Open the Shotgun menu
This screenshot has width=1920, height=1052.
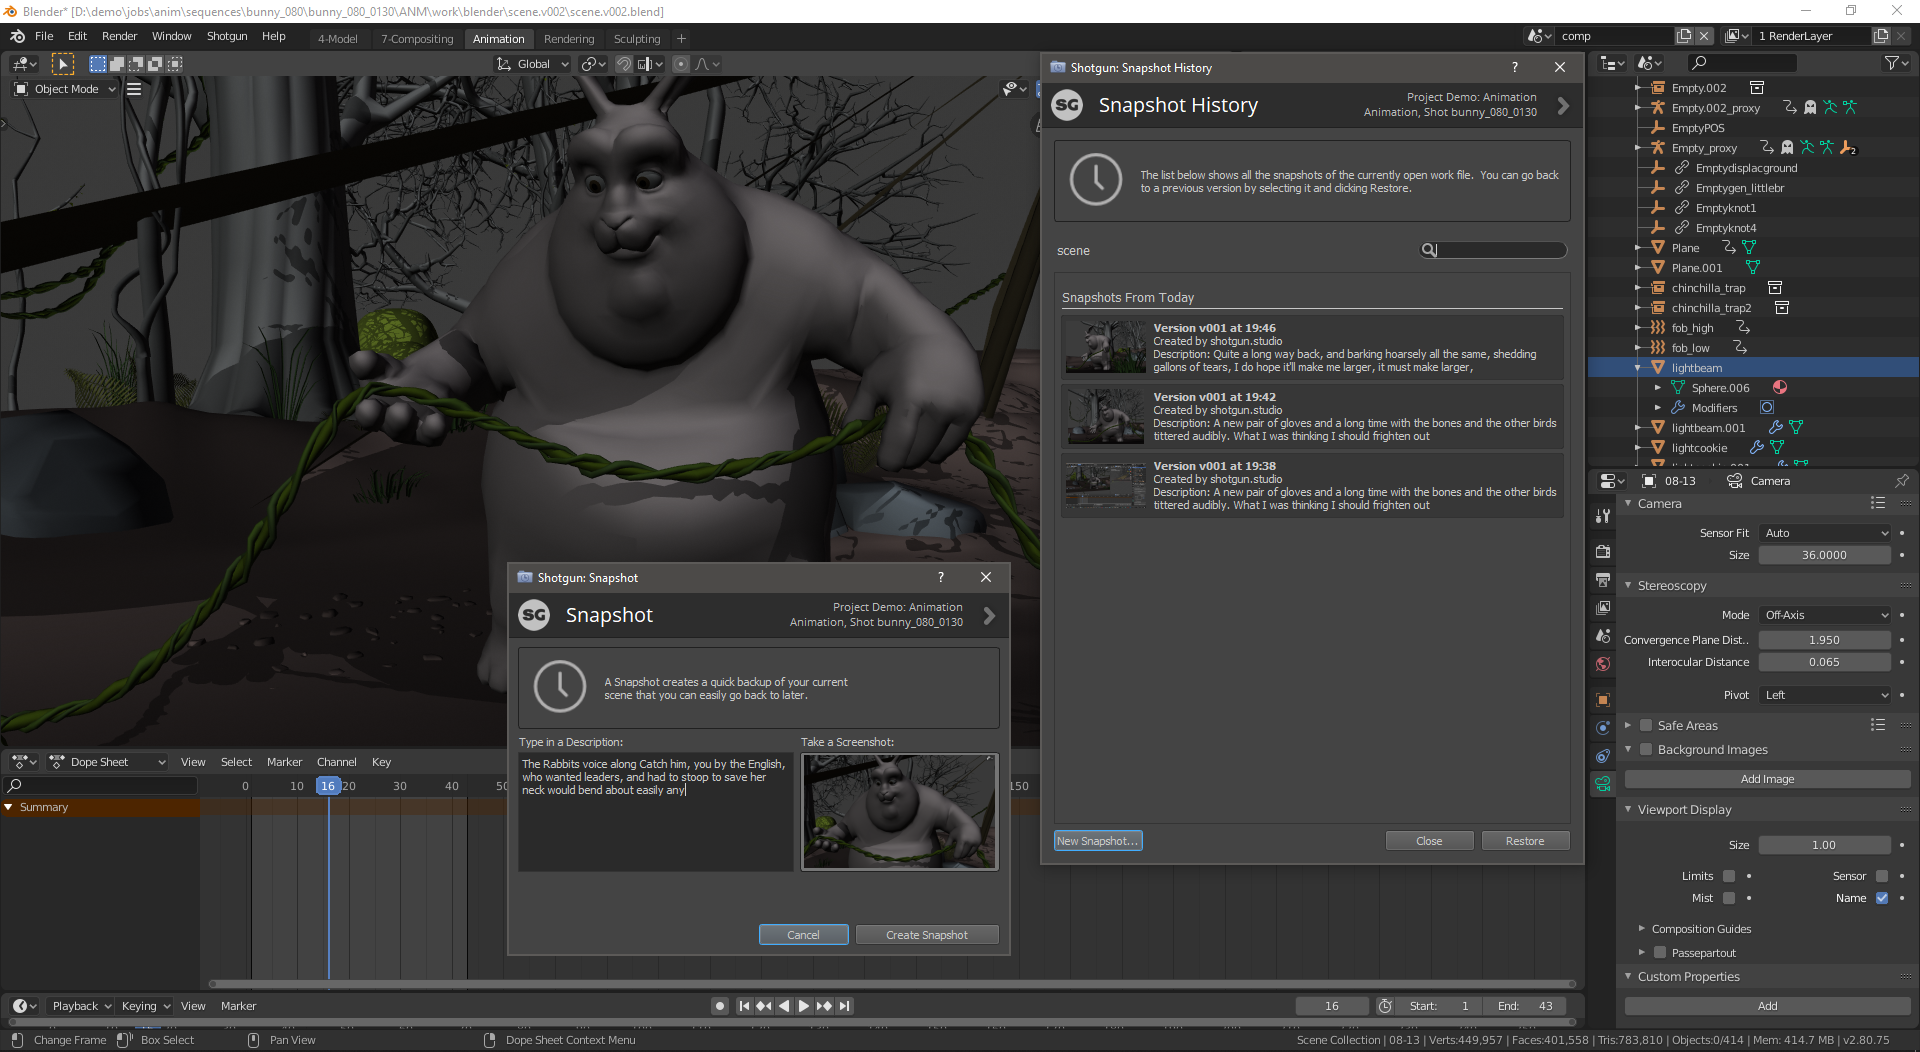(227, 36)
